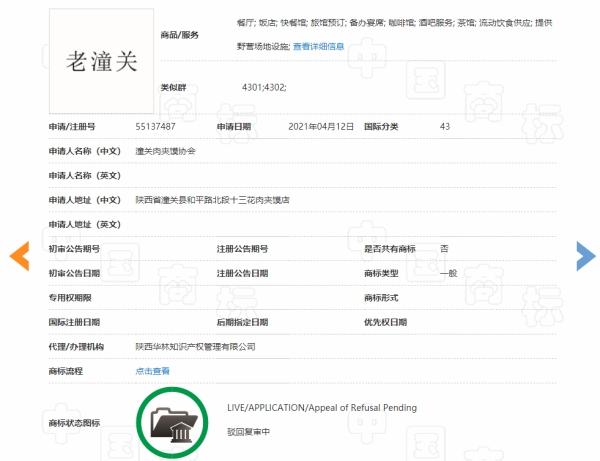
Task: Open 查看详细信息 link for goods/services
Action: (318, 47)
